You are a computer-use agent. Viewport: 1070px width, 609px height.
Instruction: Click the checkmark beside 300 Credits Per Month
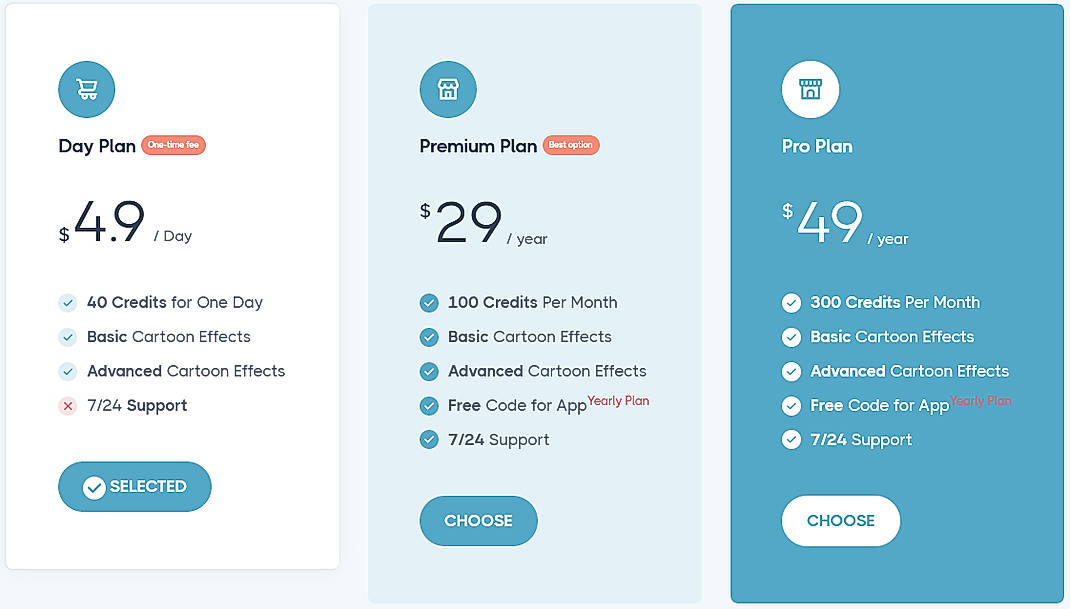point(791,302)
